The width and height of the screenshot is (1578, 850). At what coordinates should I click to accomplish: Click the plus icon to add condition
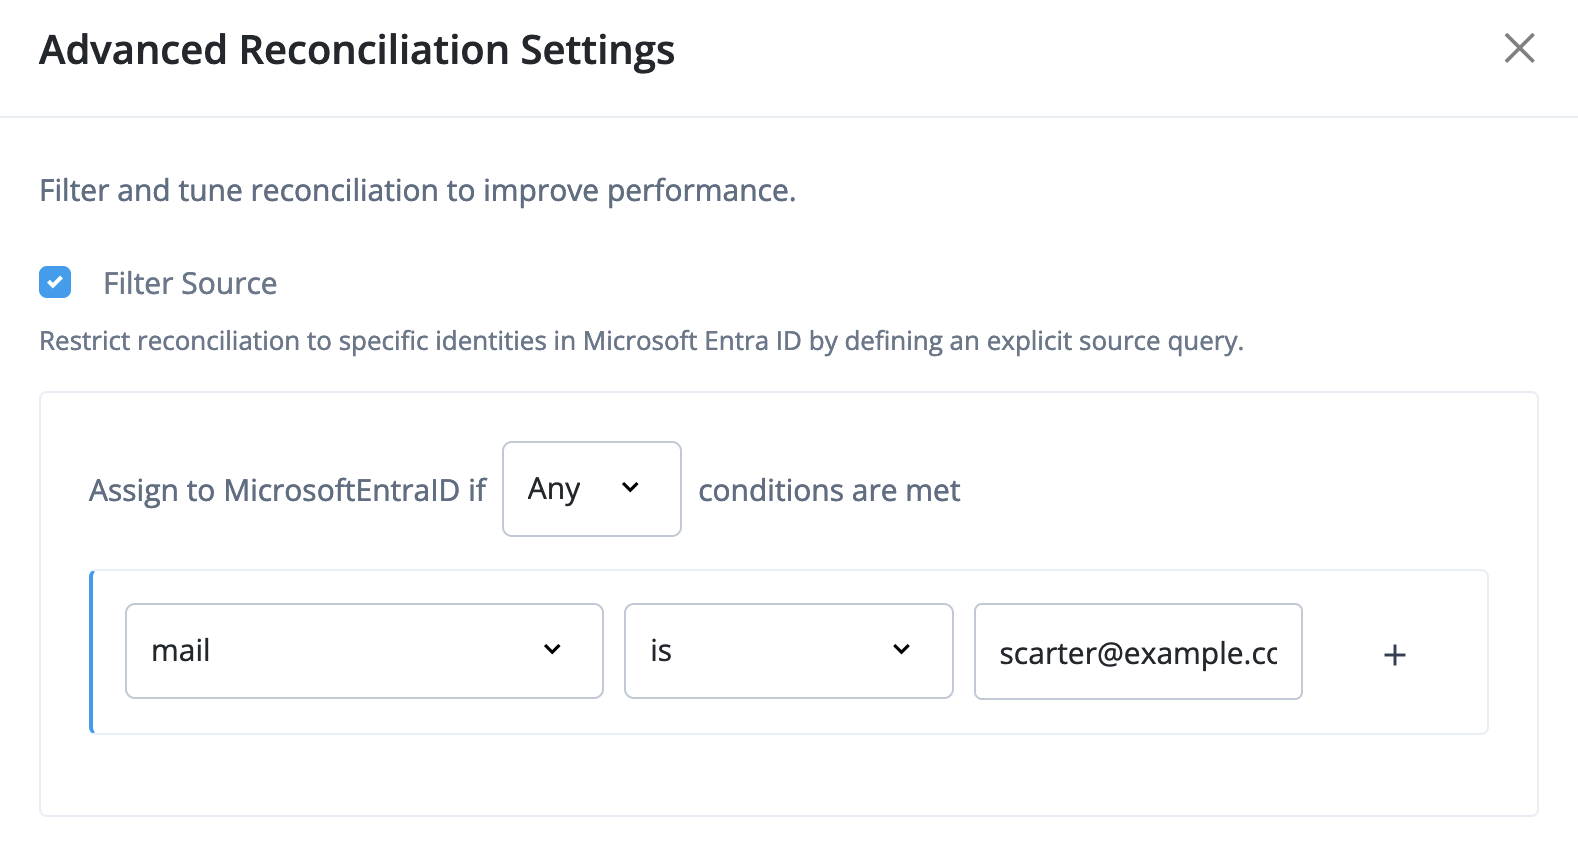[x=1394, y=655]
